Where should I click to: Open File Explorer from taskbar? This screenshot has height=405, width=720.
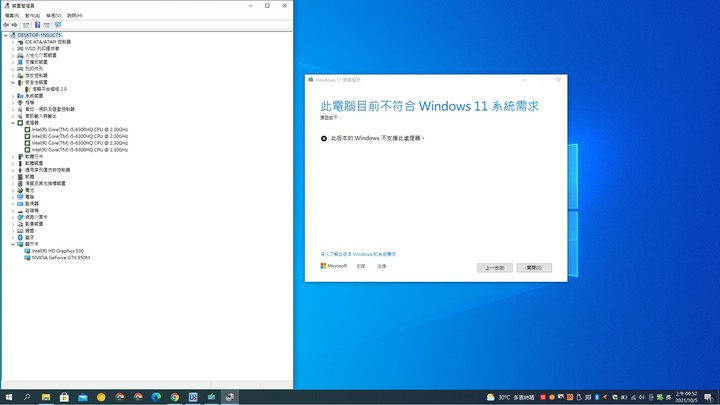(x=46, y=397)
